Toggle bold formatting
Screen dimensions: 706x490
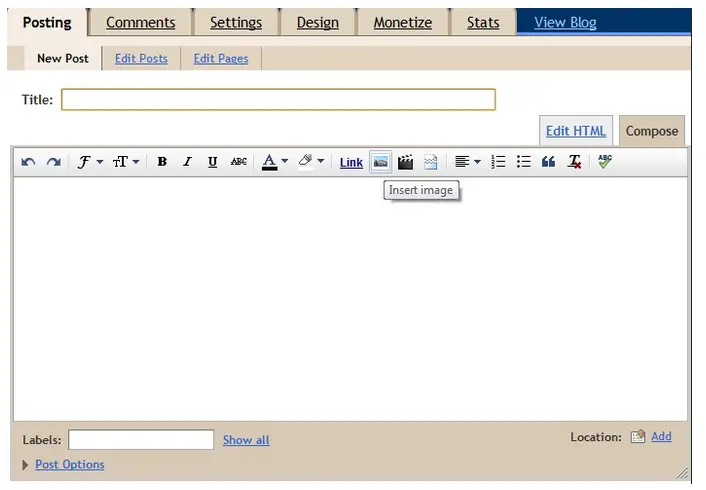click(x=162, y=162)
